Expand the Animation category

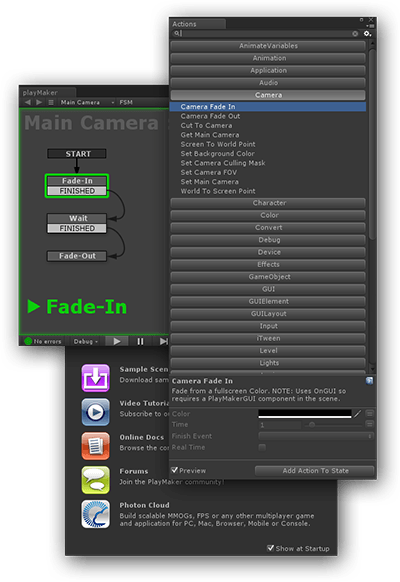click(268, 58)
